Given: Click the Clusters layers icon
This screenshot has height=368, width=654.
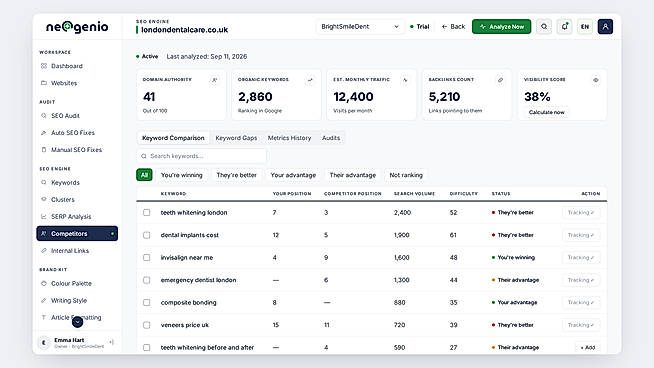Looking at the screenshot, I should (44, 199).
